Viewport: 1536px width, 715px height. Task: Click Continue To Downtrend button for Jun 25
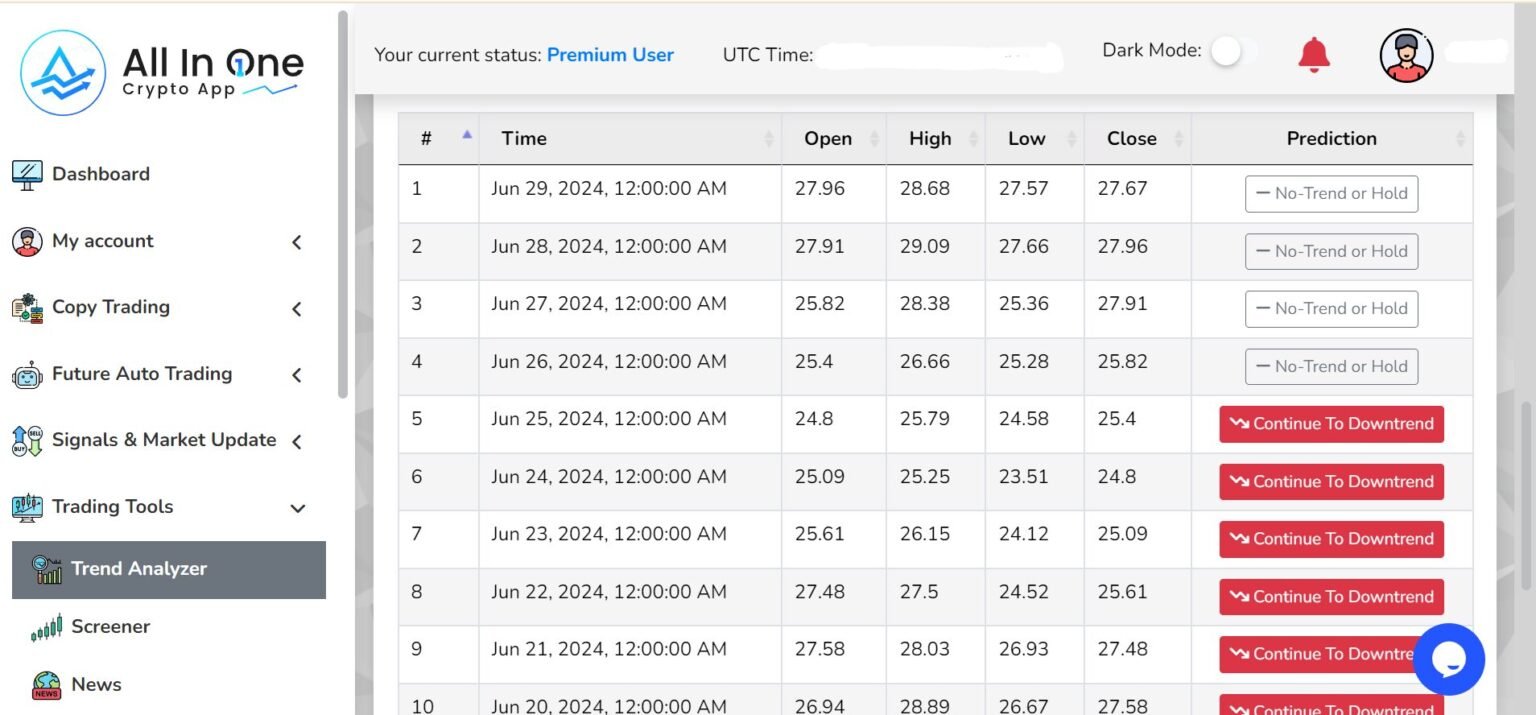(x=1331, y=424)
